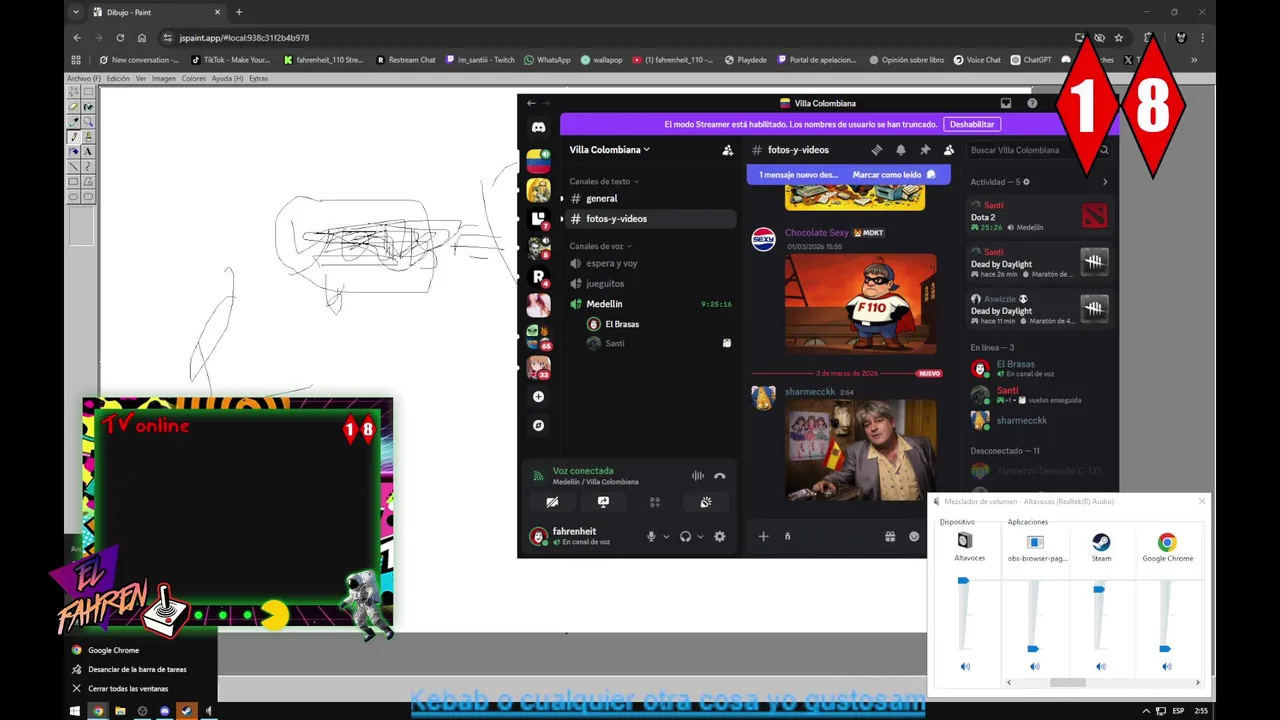The height and width of the screenshot is (720, 1280).
Task: Open the Discord inbox icon
Action: tap(1006, 103)
